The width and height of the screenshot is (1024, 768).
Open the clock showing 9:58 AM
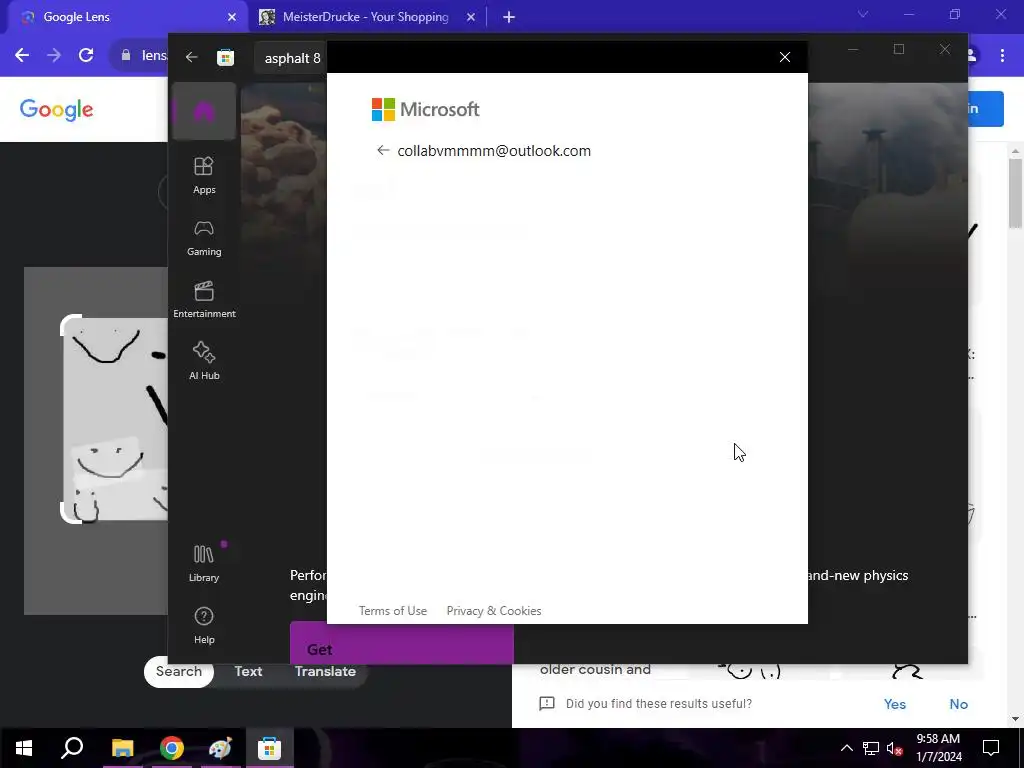click(x=938, y=748)
